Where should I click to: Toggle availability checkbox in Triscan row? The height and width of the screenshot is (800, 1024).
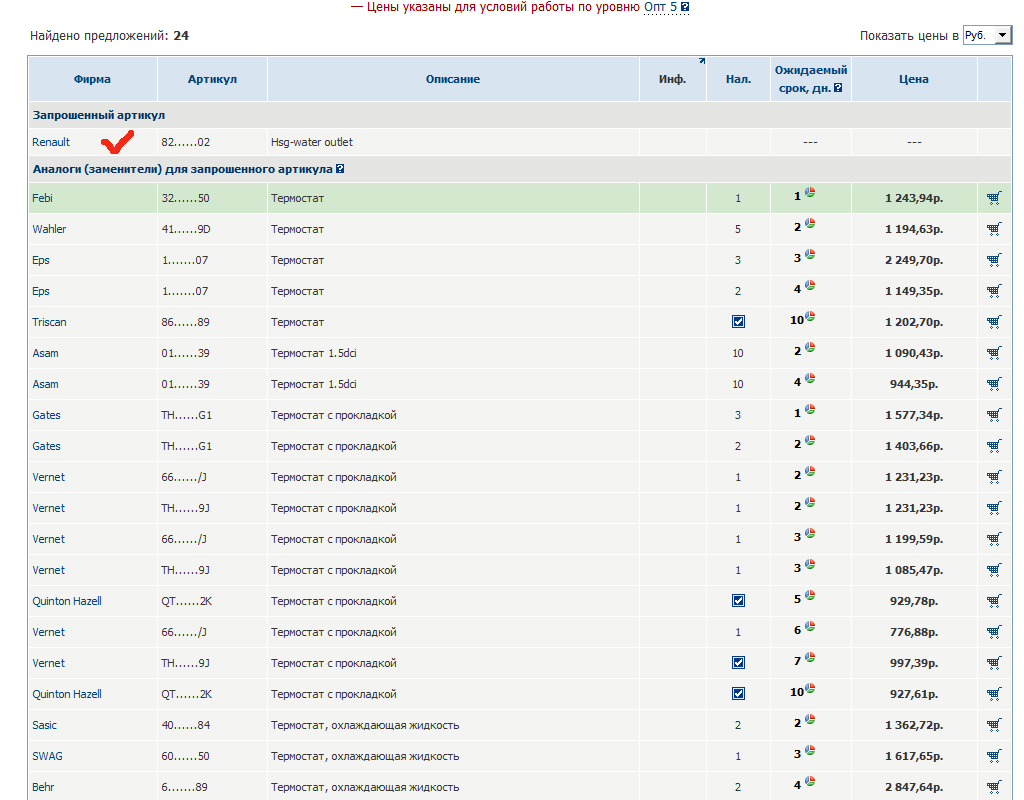coord(738,322)
